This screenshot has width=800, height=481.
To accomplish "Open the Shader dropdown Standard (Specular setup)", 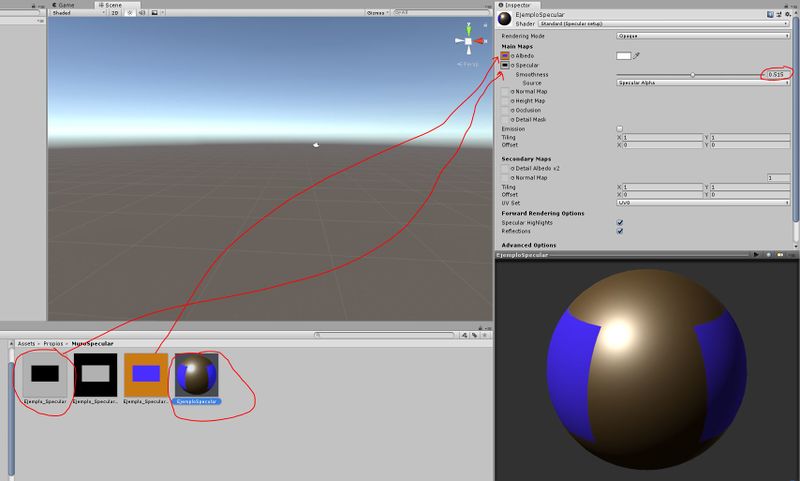I will [x=664, y=23].
